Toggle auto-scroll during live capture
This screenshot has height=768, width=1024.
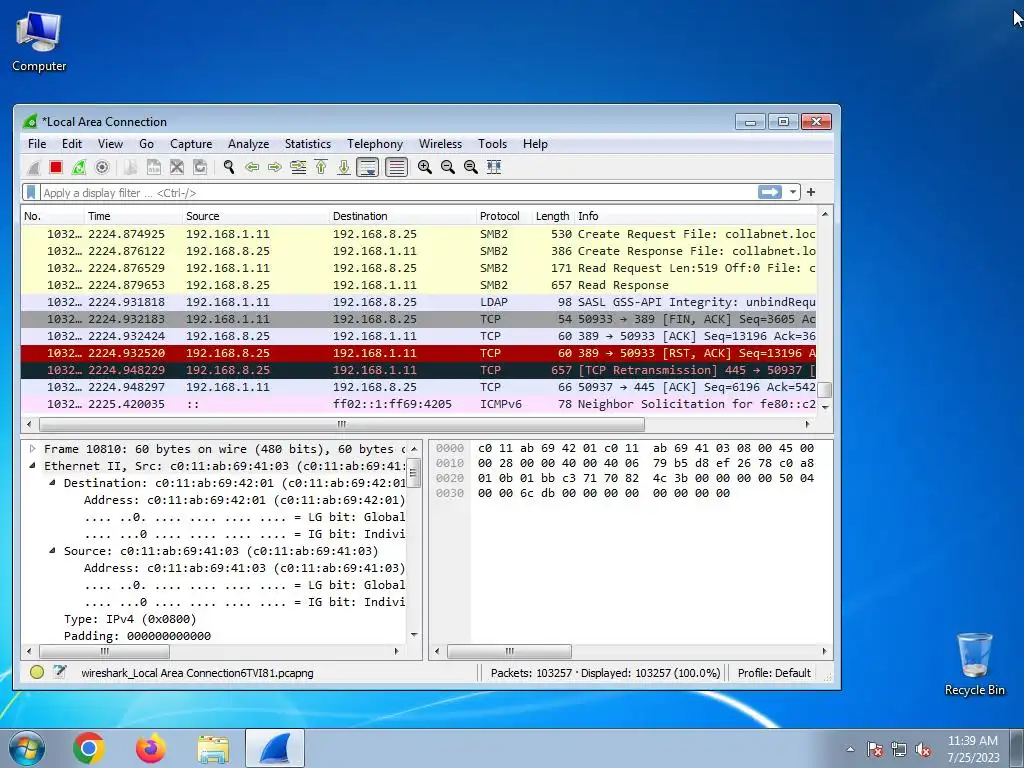click(x=368, y=167)
